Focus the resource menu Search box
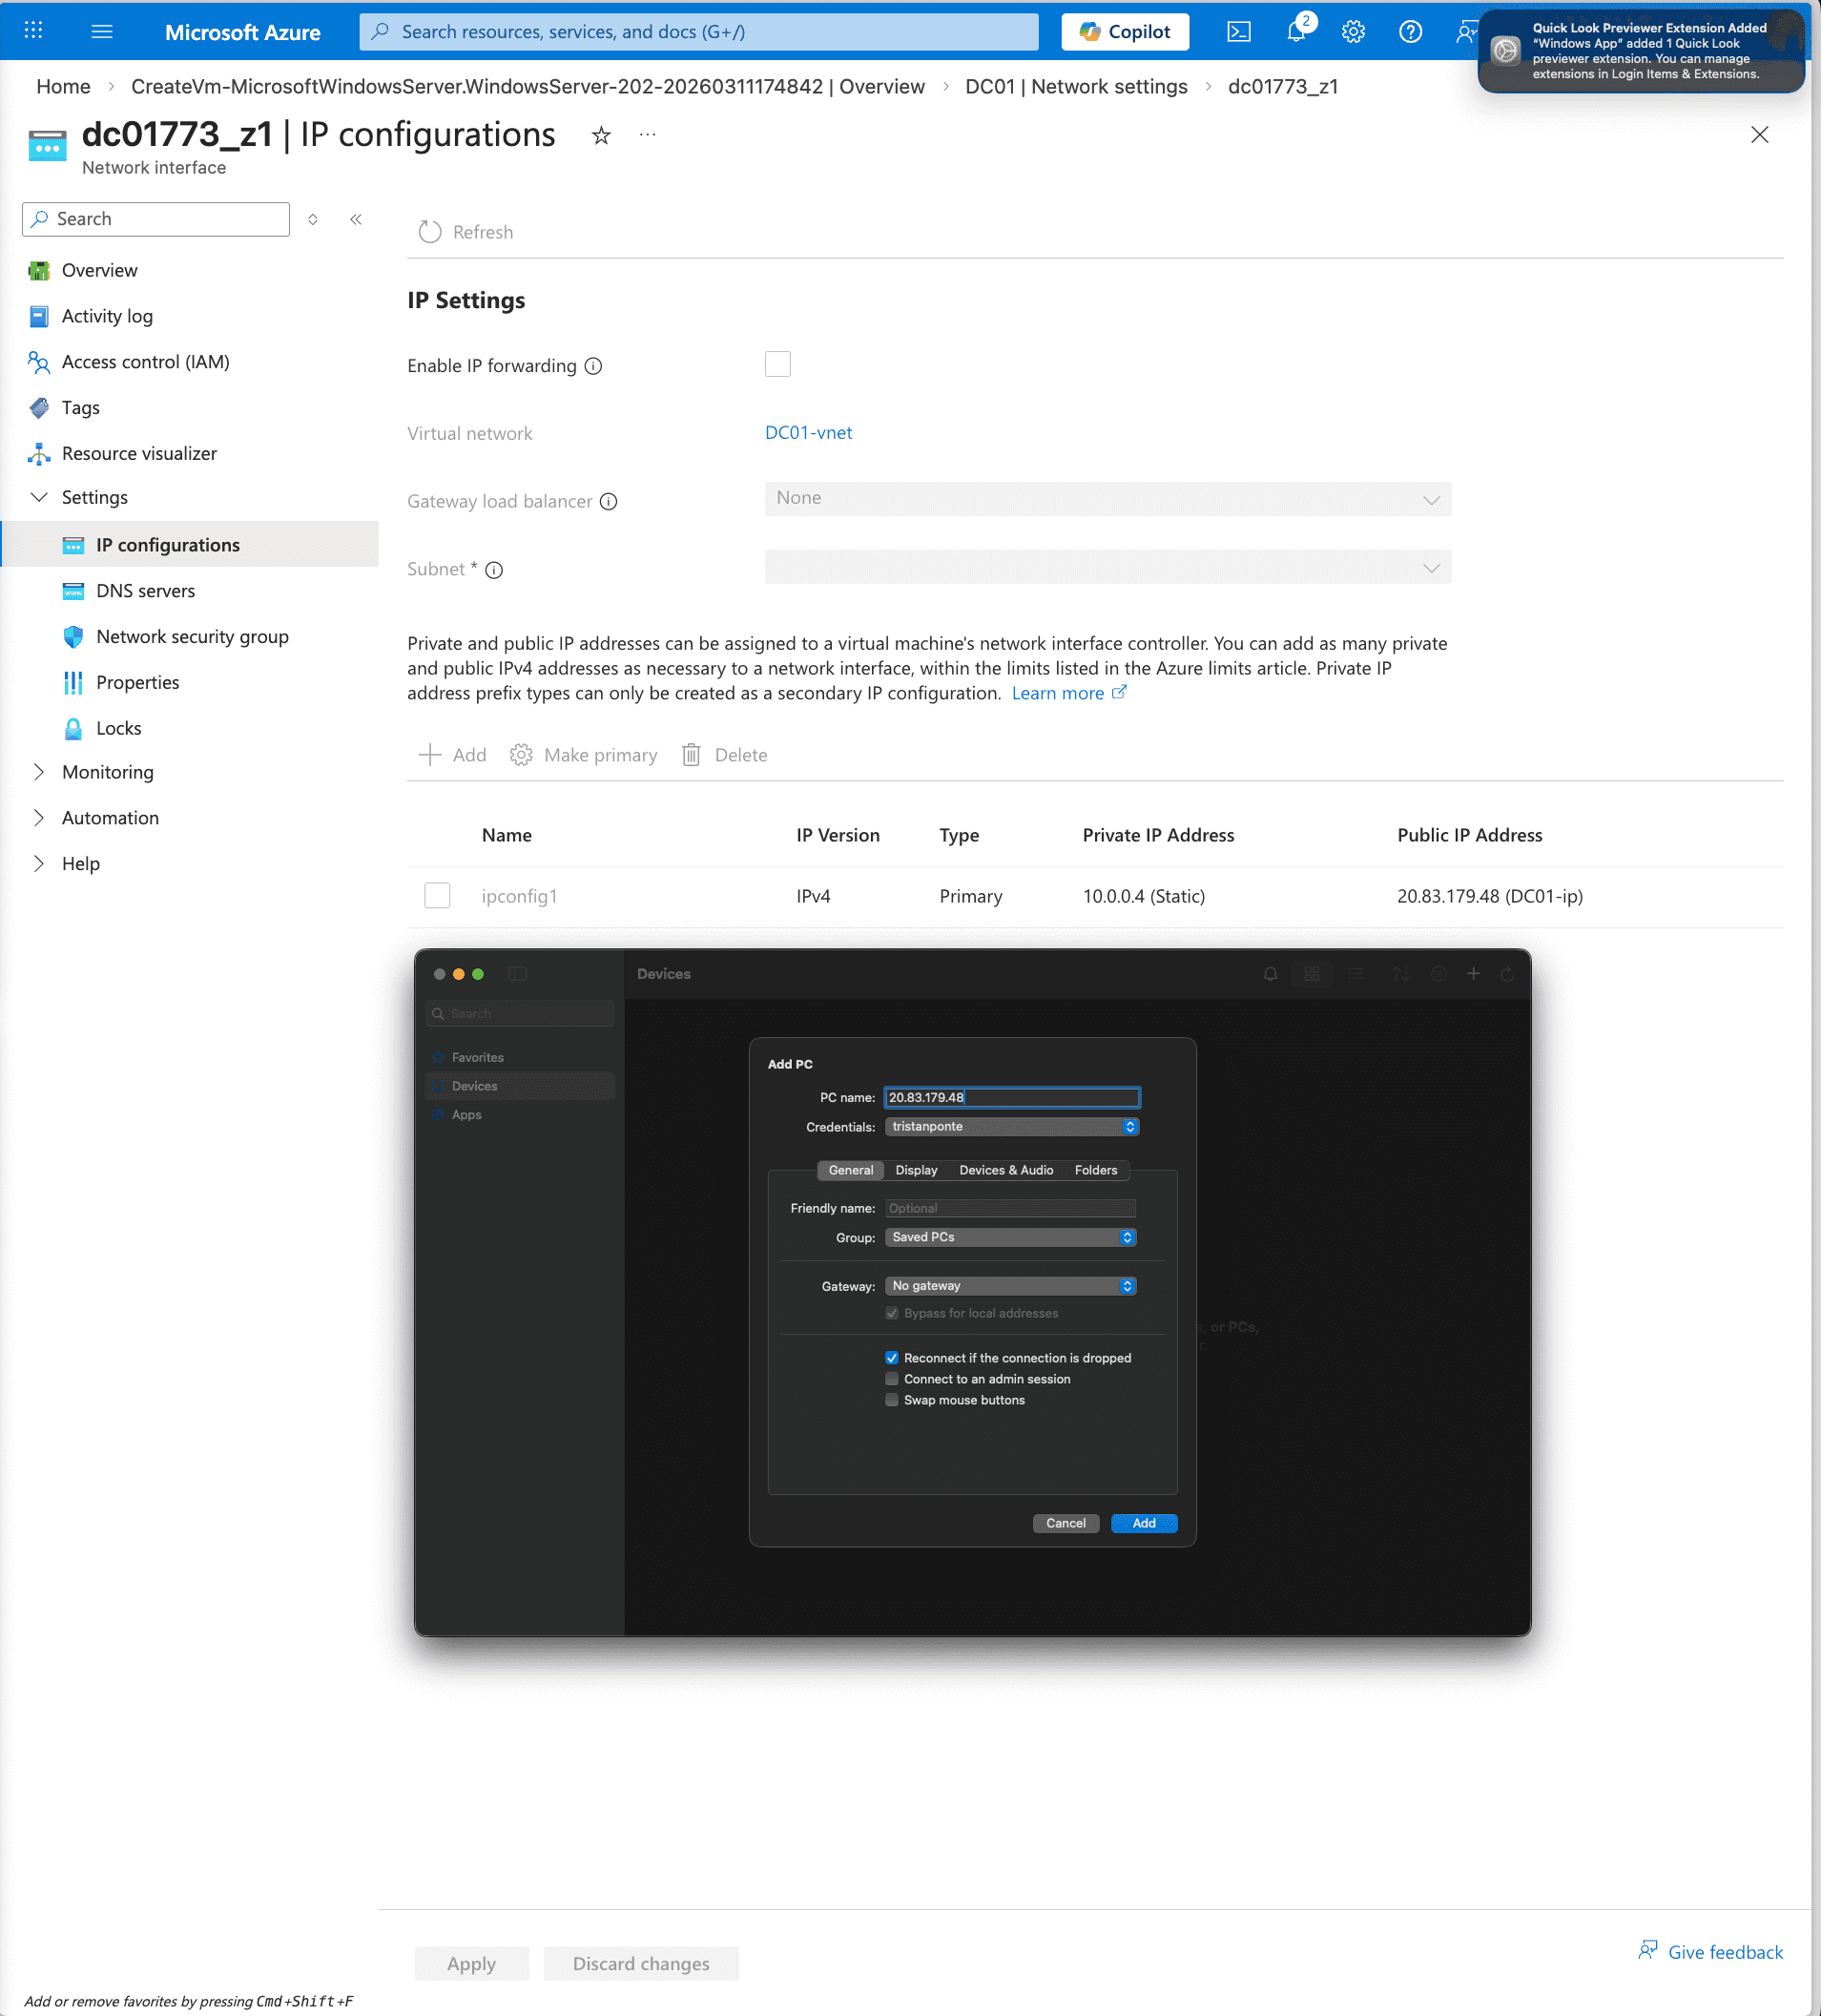The image size is (1821, 2016). [156, 219]
